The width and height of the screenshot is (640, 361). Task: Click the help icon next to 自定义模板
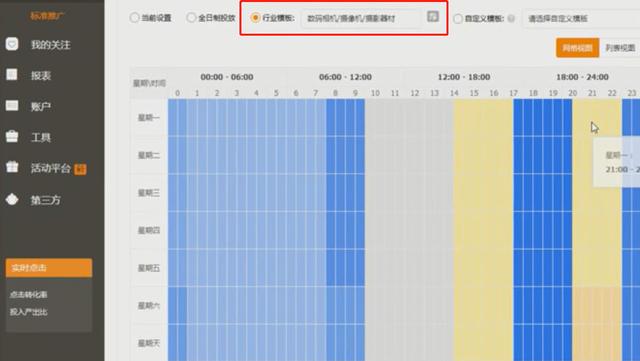511,18
